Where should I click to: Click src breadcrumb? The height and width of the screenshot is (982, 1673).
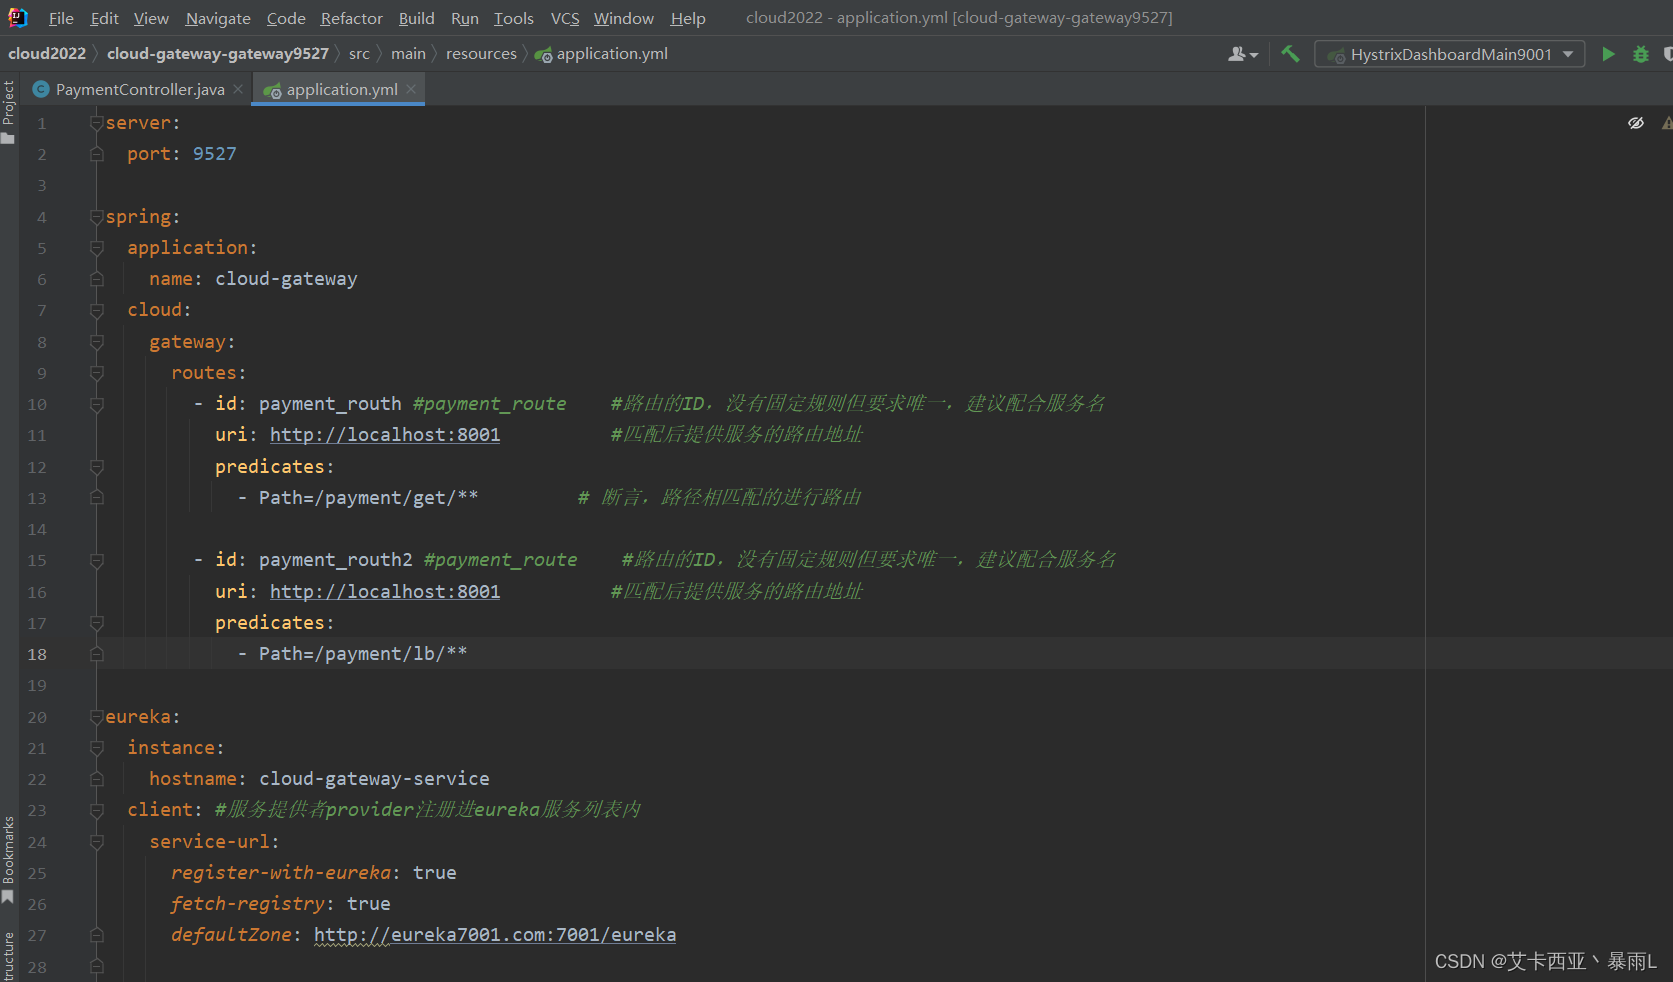click(359, 53)
